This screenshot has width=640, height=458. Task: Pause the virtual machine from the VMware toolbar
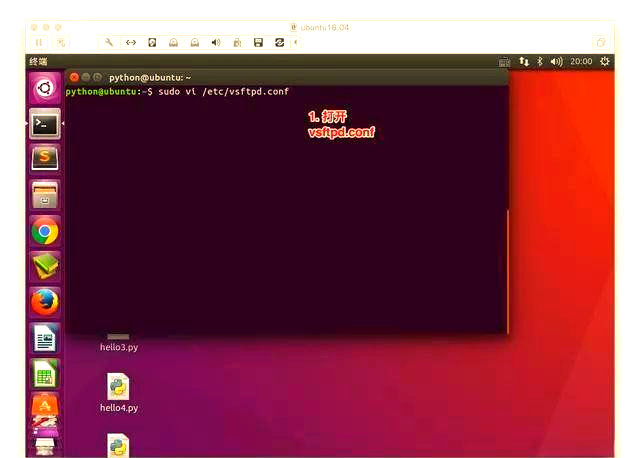39,42
